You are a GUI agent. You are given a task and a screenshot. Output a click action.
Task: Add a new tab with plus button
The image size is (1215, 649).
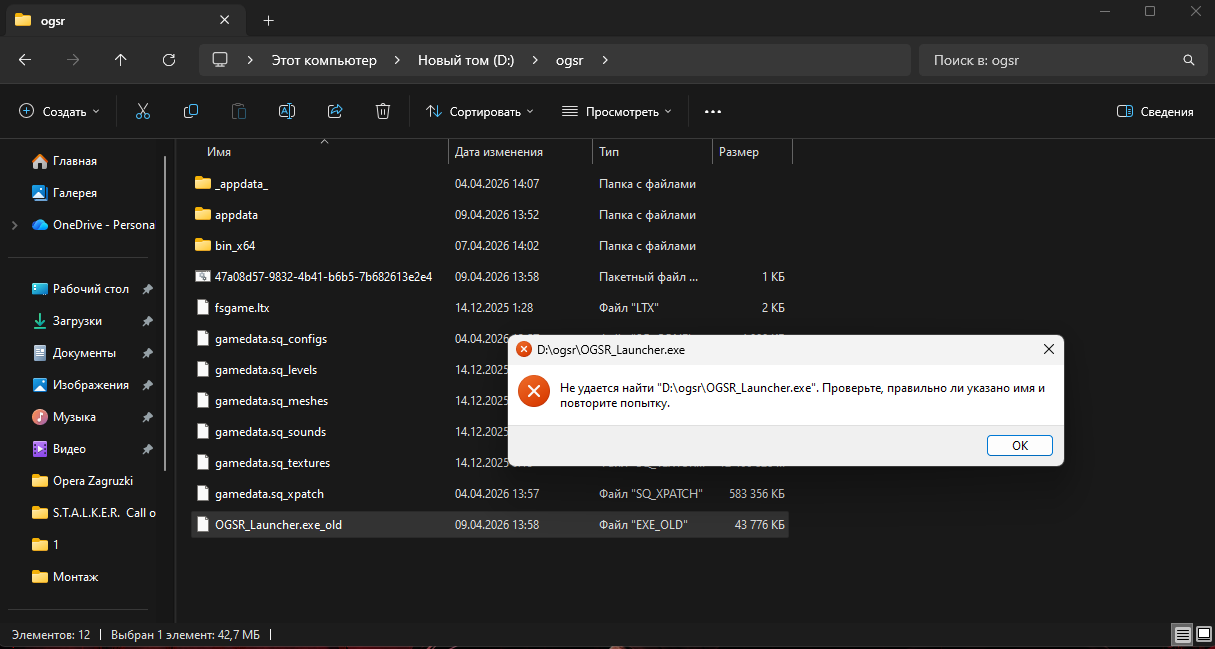268,20
